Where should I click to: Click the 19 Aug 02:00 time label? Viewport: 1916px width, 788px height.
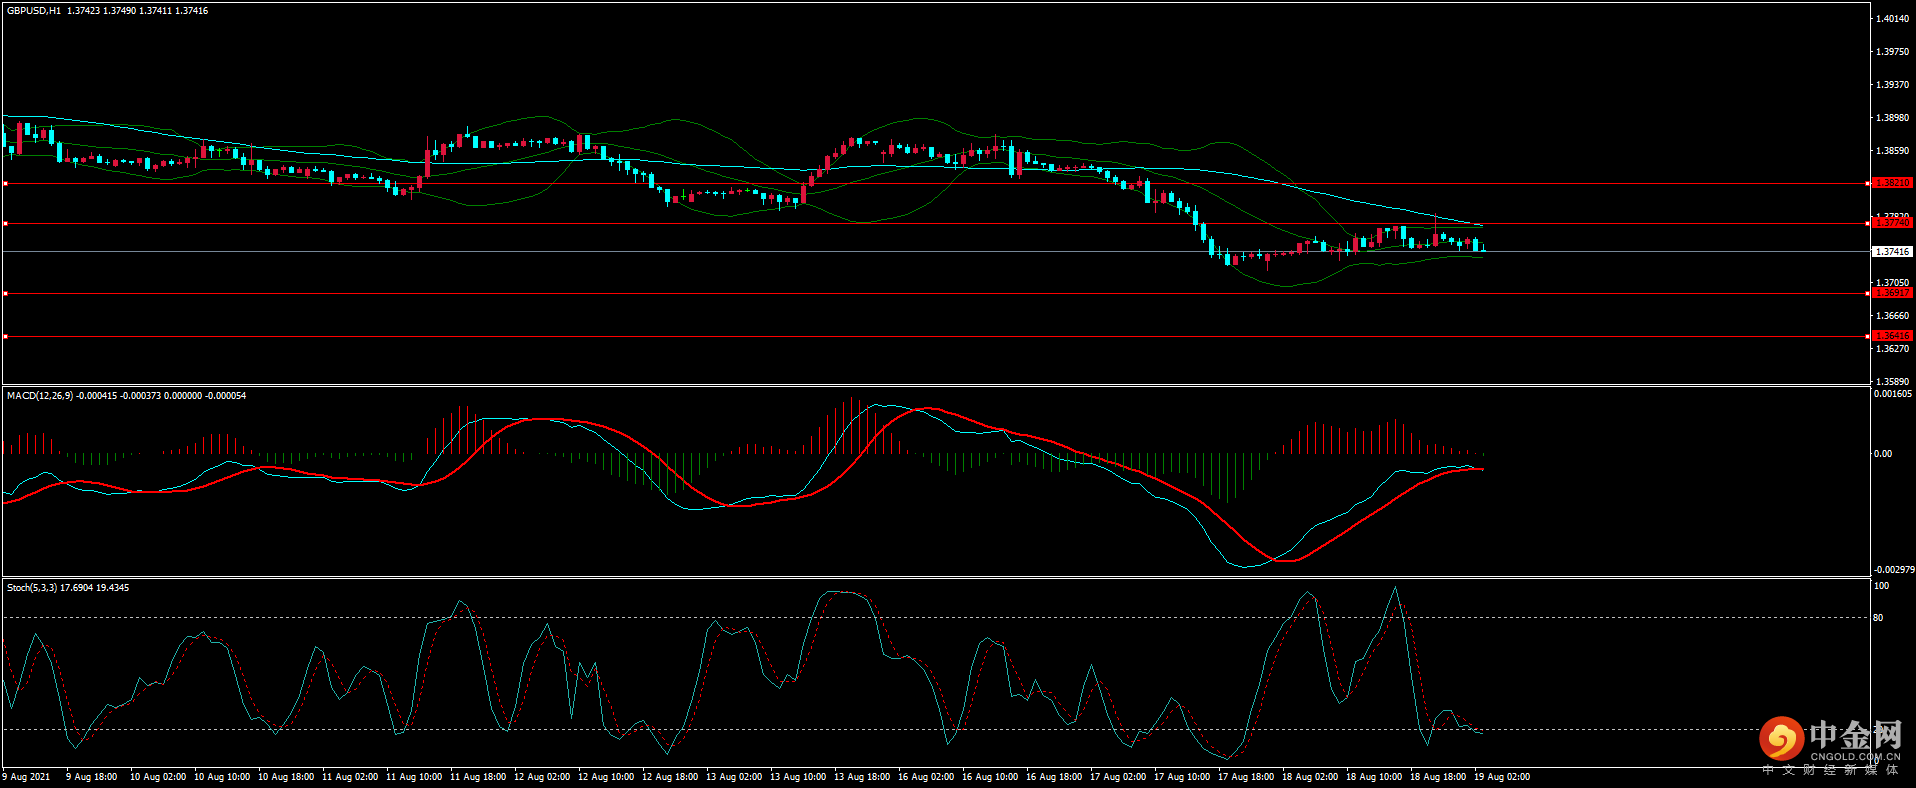coord(1501,777)
